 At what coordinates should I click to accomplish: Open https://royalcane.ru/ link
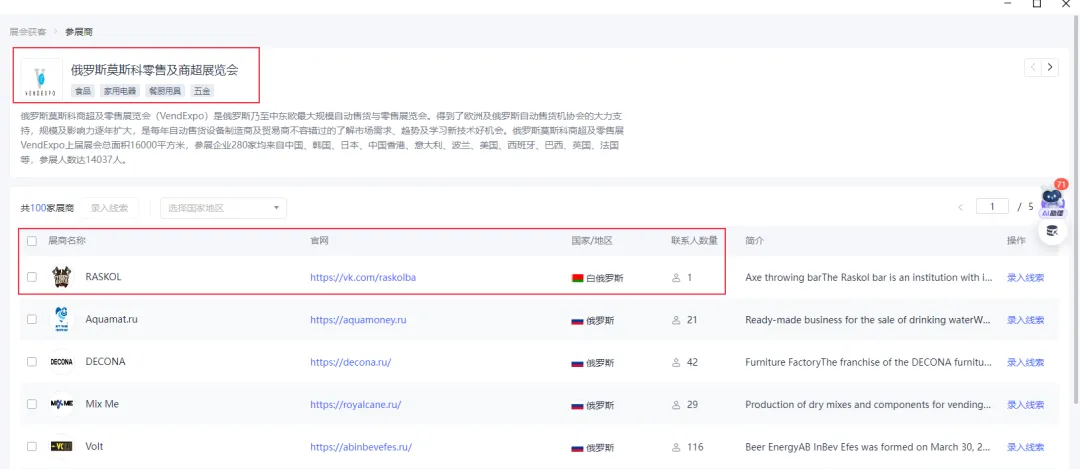tap(355, 405)
